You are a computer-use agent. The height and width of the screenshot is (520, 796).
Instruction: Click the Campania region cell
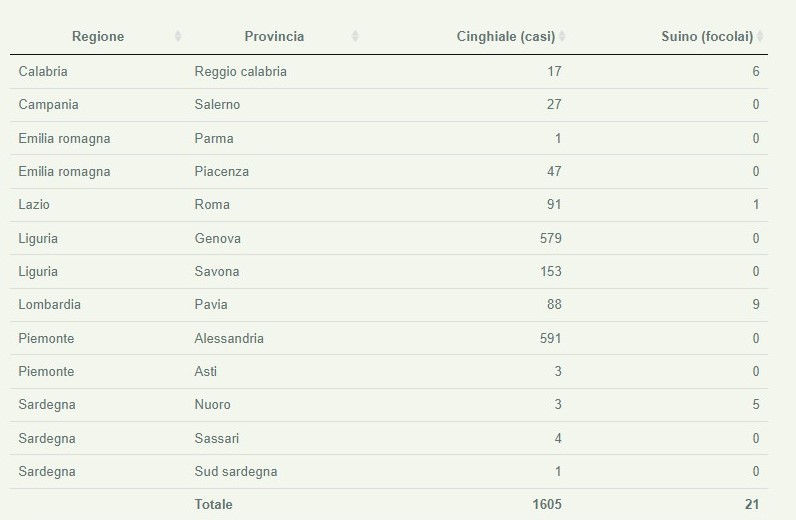pyautogui.click(x=48, y=105)
